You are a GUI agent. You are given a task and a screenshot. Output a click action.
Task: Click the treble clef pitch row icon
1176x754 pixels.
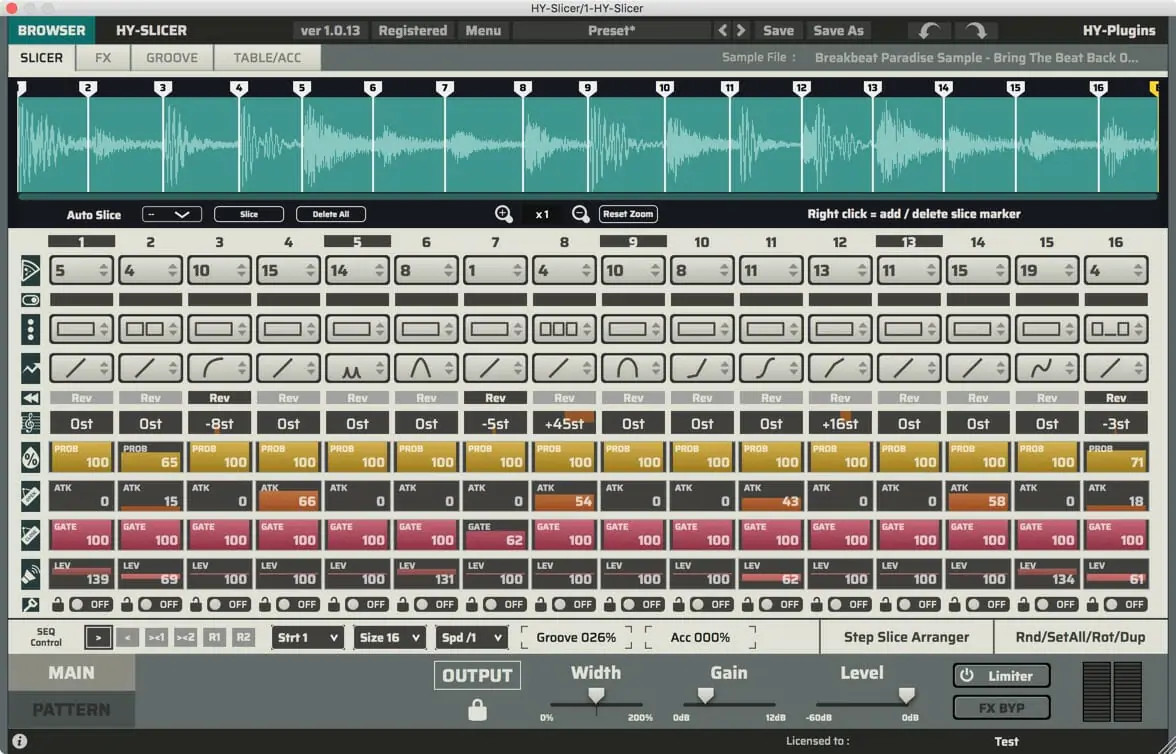30,420
